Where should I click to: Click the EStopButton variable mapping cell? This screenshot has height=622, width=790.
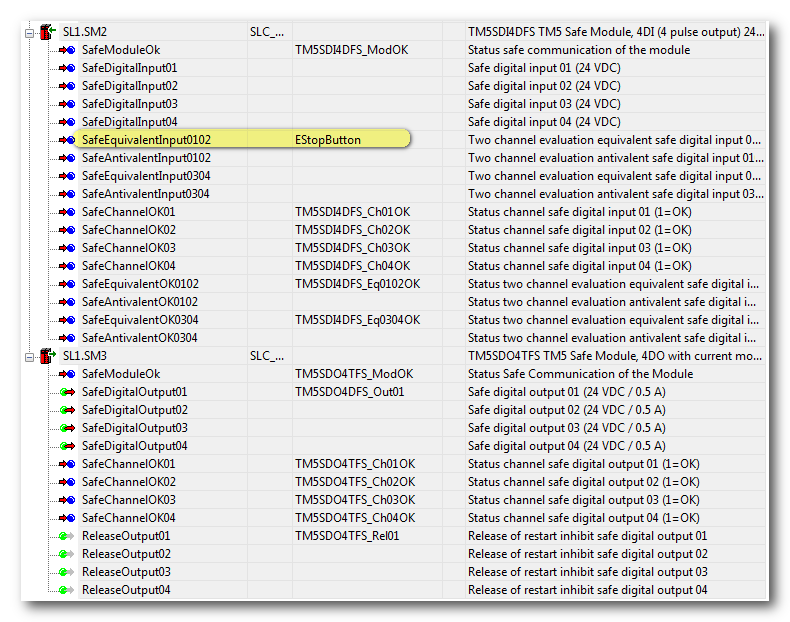tap(328, 140)
